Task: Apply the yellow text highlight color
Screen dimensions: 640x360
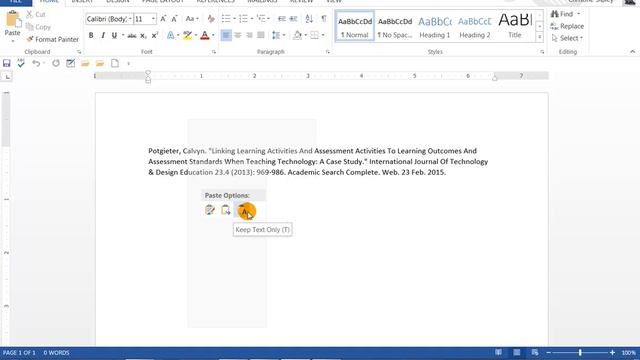Action: pyautogui.click(x=187, y=36)
